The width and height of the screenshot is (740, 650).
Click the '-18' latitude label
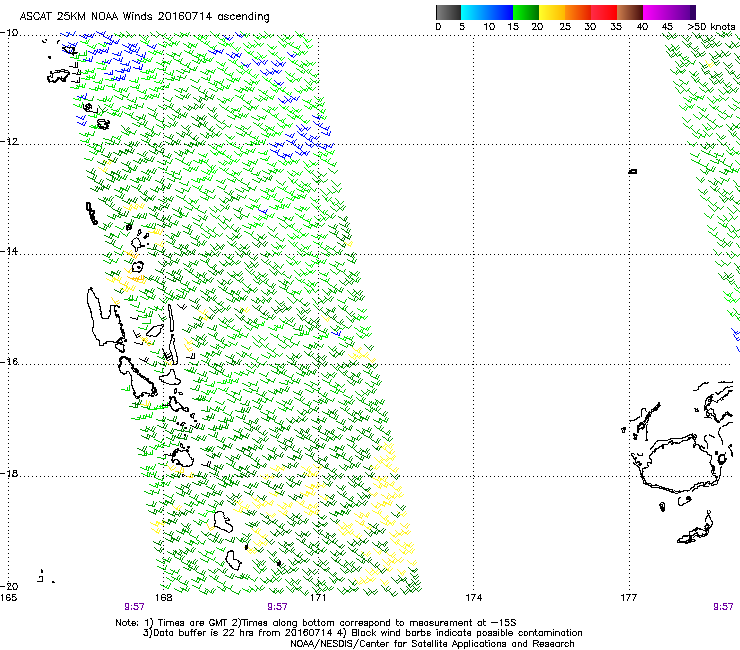point(9,473)
